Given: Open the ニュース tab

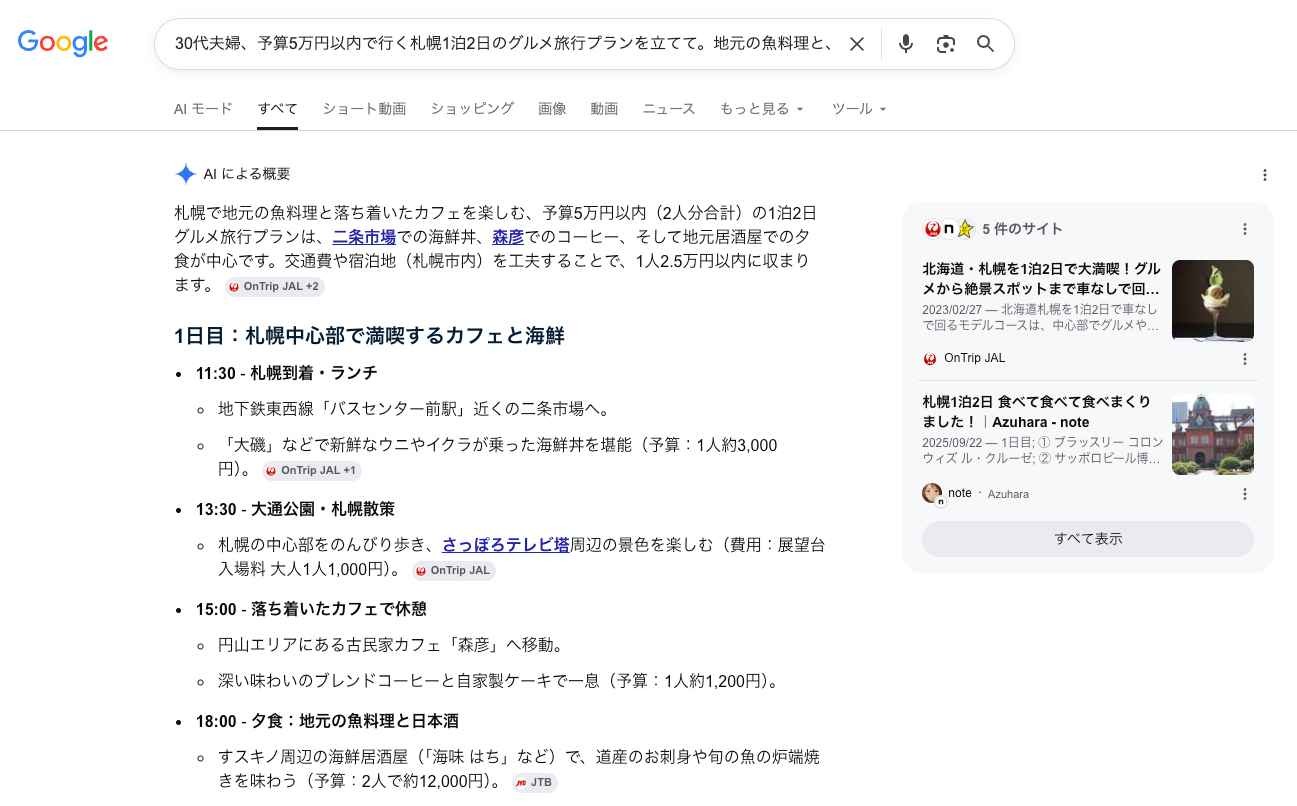Looking at the screenshot, I should pyautogui.click(x=669, y=109).
